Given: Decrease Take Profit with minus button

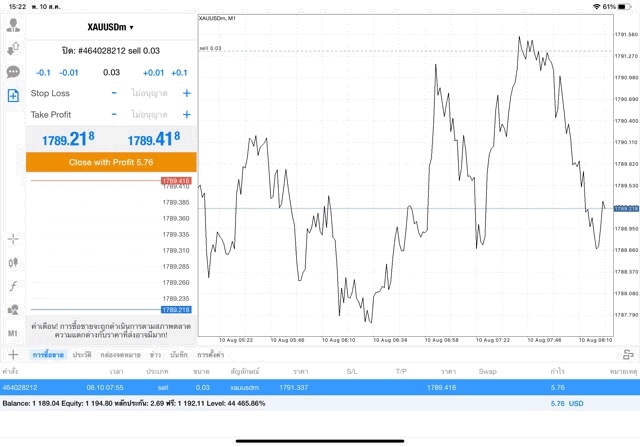Looking at the screenshot, I should coord(114,115).
